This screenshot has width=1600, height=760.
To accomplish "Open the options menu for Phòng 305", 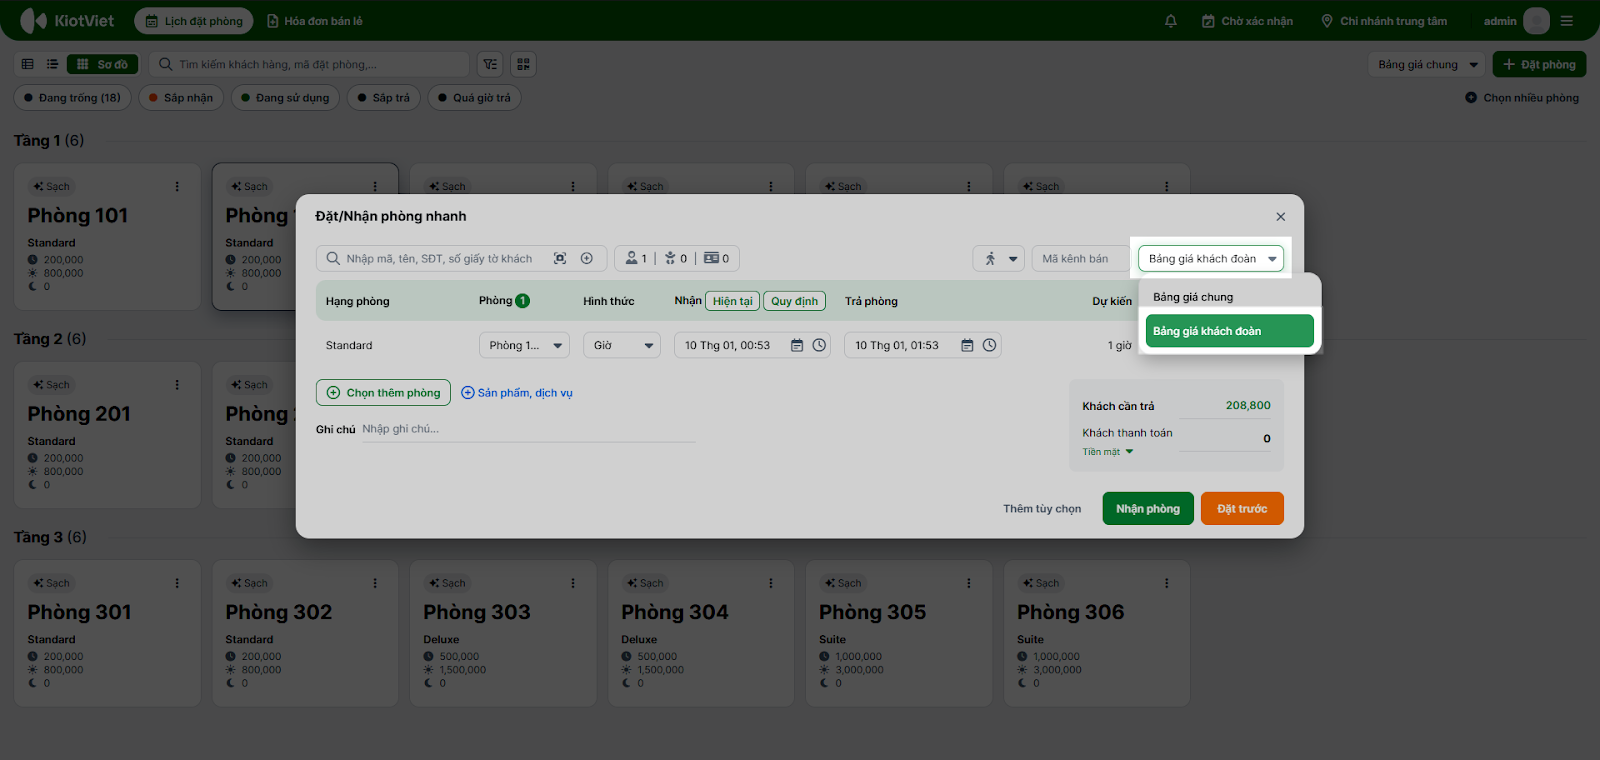I will pyautogui.click(x=969, y=583).
